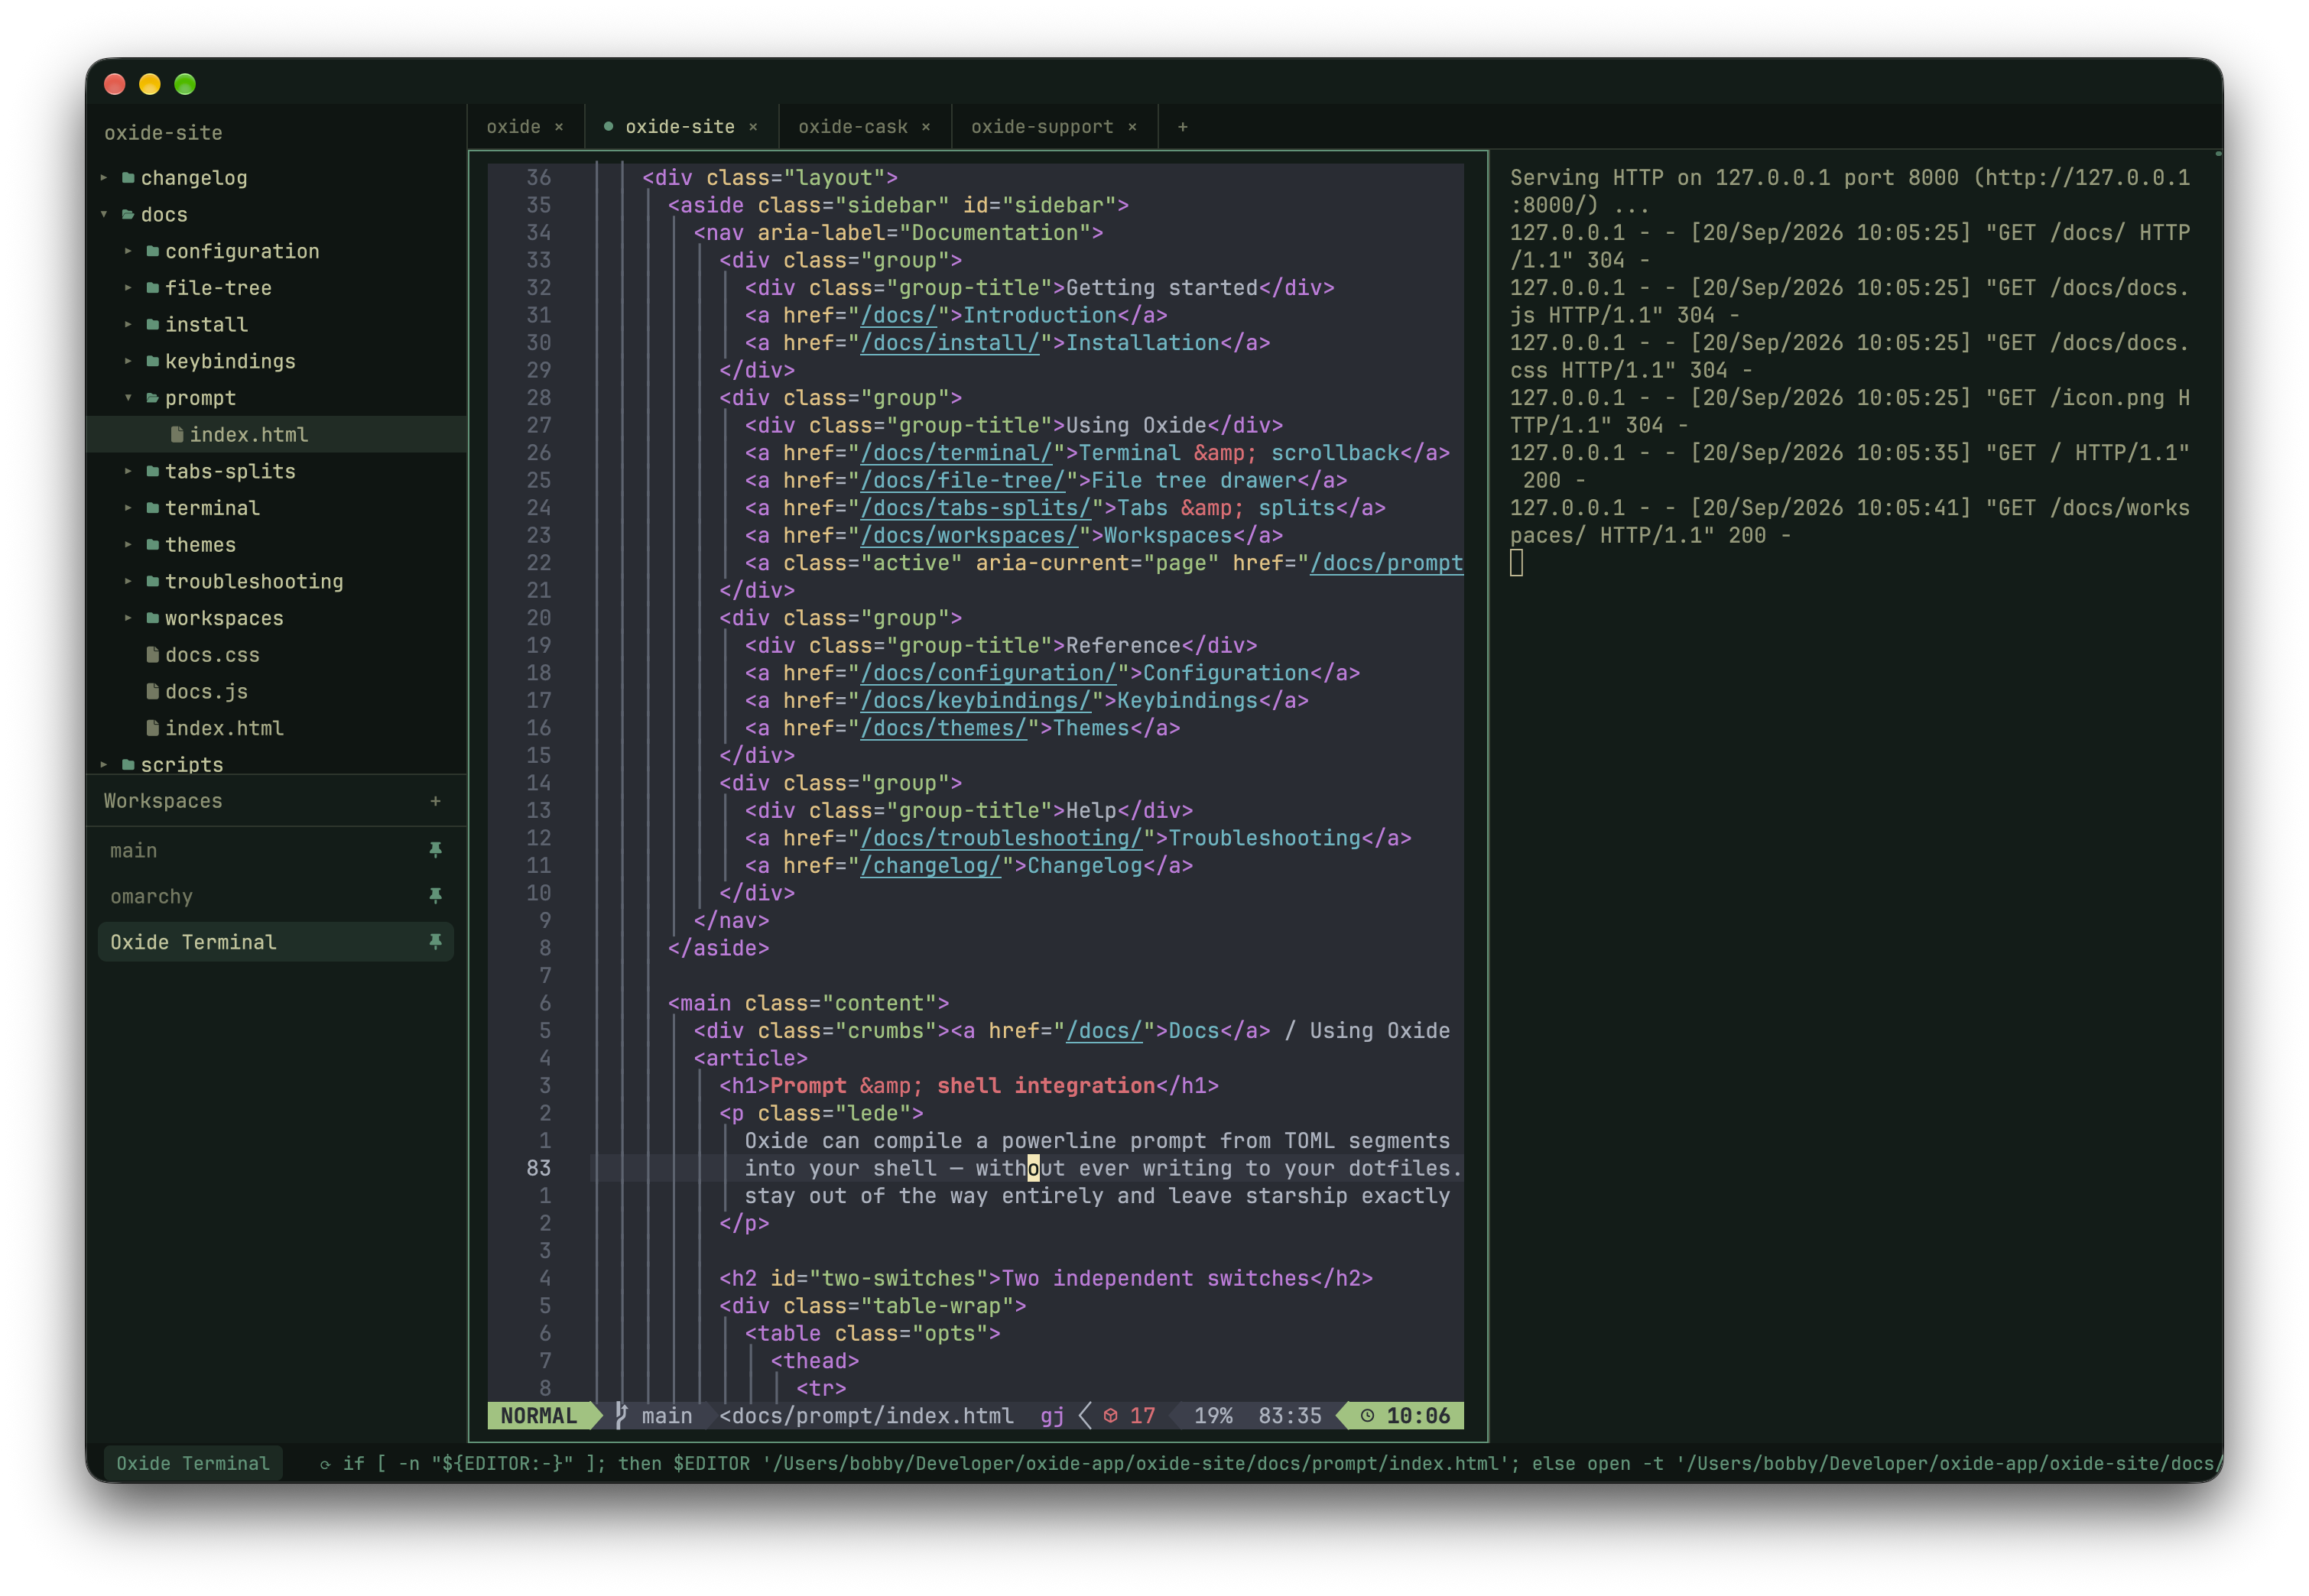Expand the changelog folder
The height and width of the screenshot is (1596, 2309).
coord(104,178)
